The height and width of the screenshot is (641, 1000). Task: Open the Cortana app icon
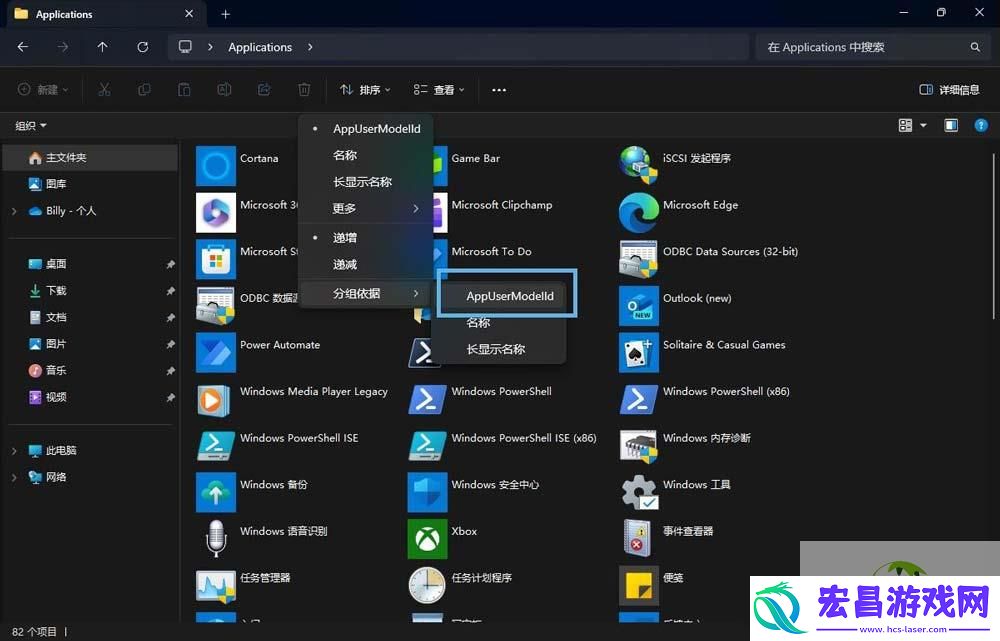(x=216, y=166)
